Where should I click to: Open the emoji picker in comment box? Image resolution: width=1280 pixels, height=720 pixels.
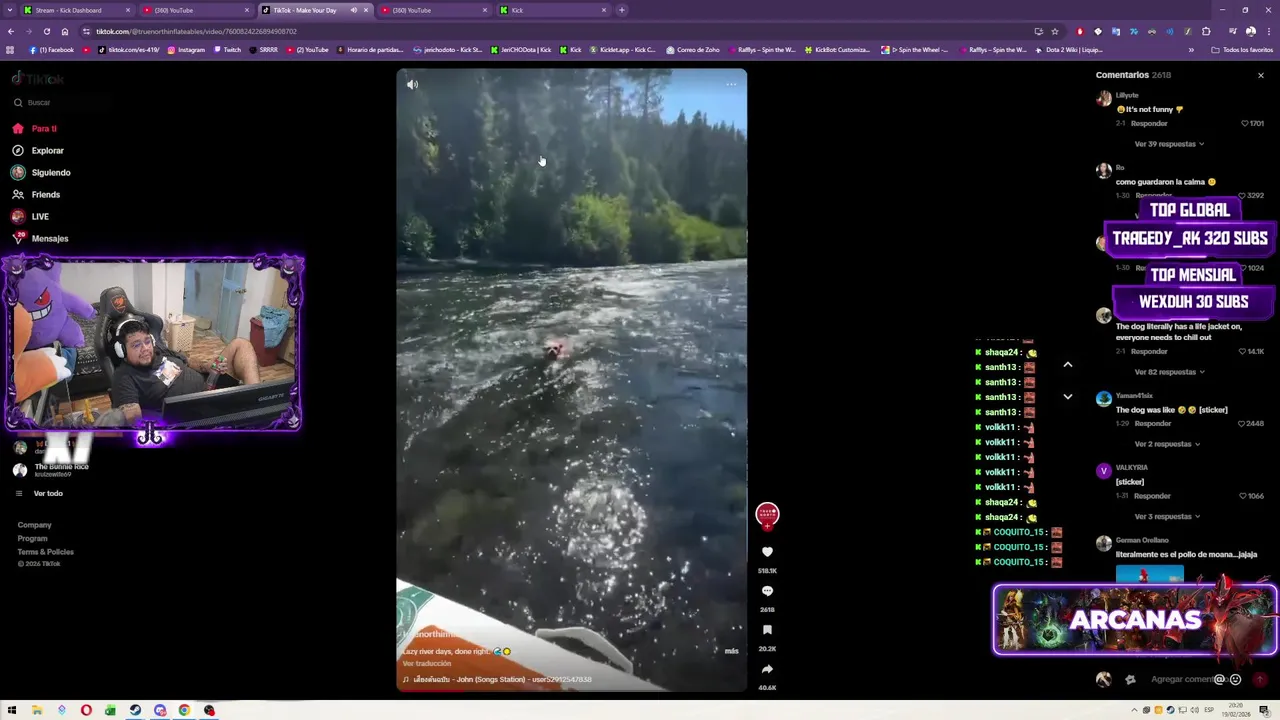pyautogui.click(x=1235, y=679)
